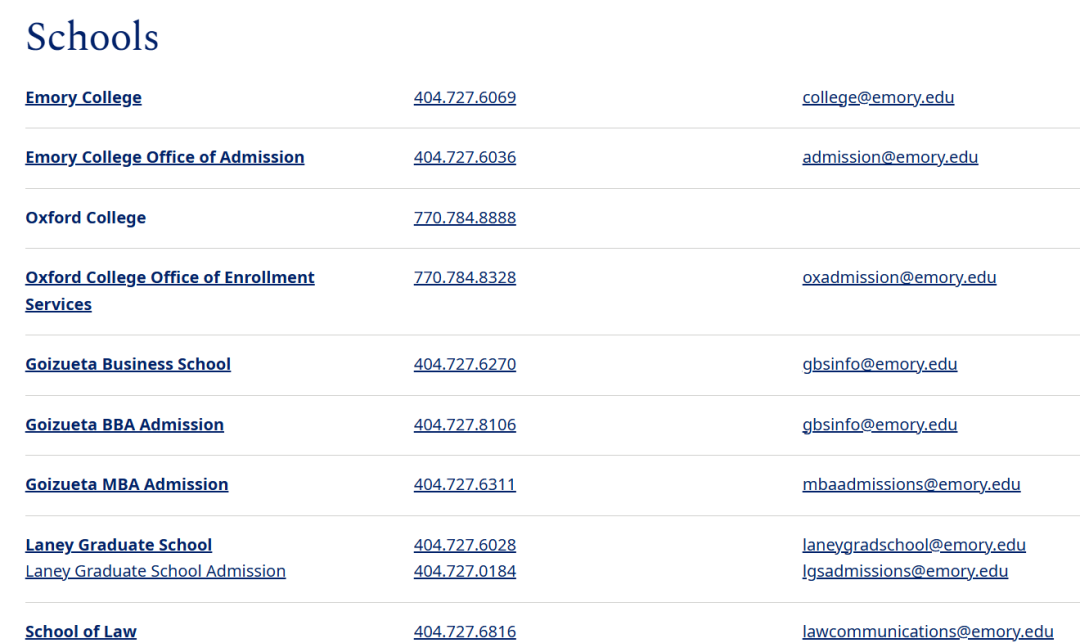Open Laney Graduate School link
1080x643 pixels.
(x=118, y=545)
